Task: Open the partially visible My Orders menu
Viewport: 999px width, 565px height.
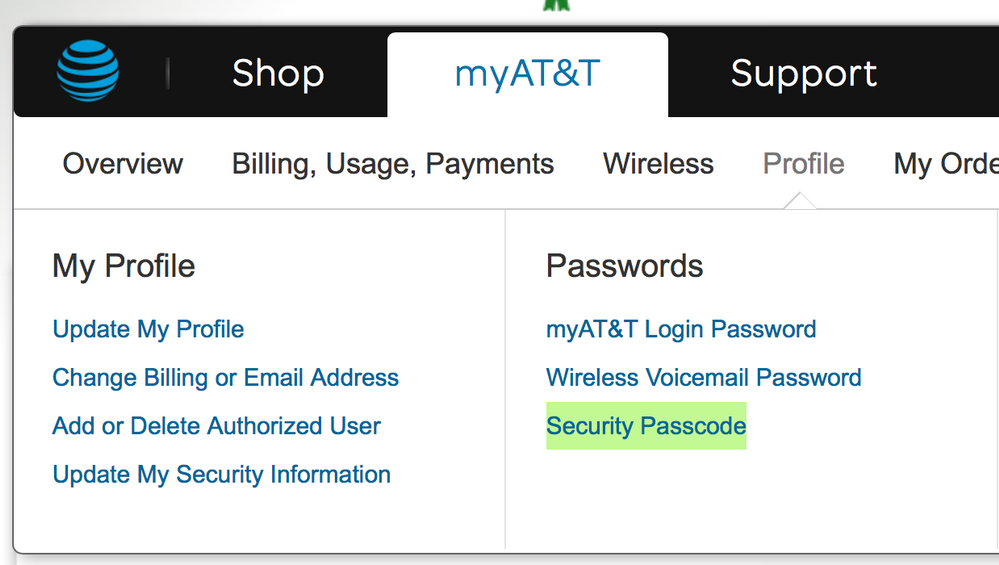Action: point(945,164)
